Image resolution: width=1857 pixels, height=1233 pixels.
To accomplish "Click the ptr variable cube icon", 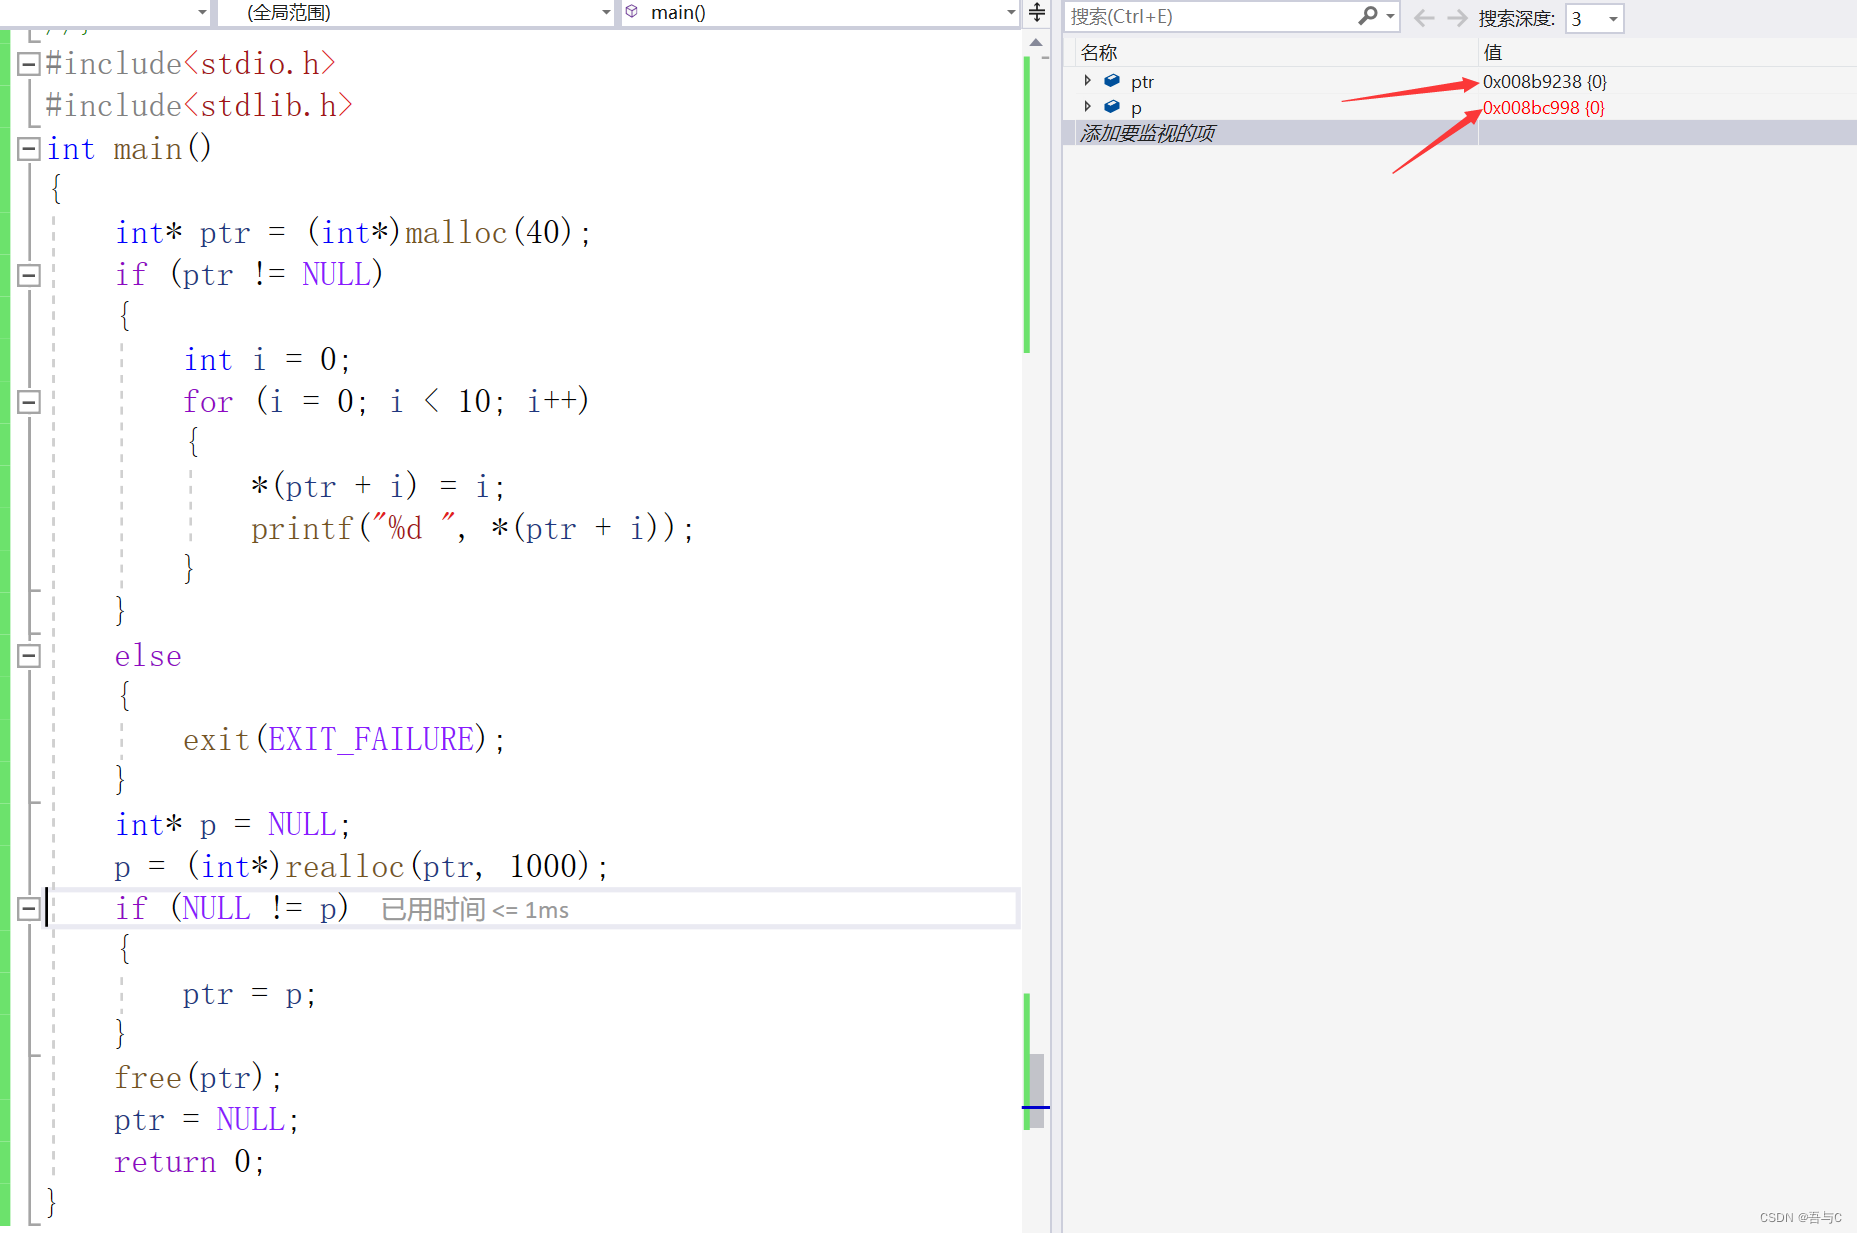I will pos(1112,81).
